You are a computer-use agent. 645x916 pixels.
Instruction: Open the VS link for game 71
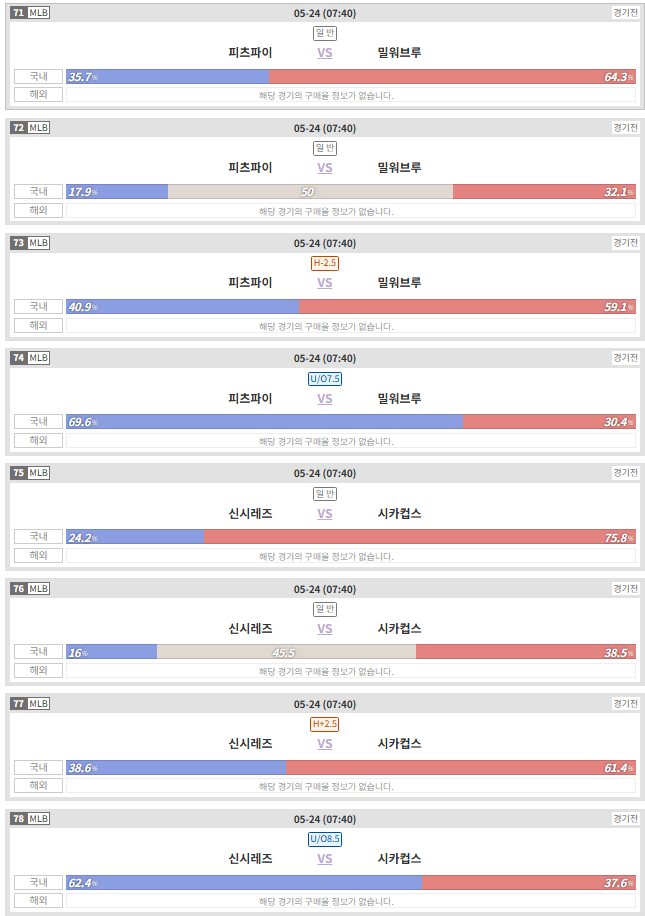point(325,53)
